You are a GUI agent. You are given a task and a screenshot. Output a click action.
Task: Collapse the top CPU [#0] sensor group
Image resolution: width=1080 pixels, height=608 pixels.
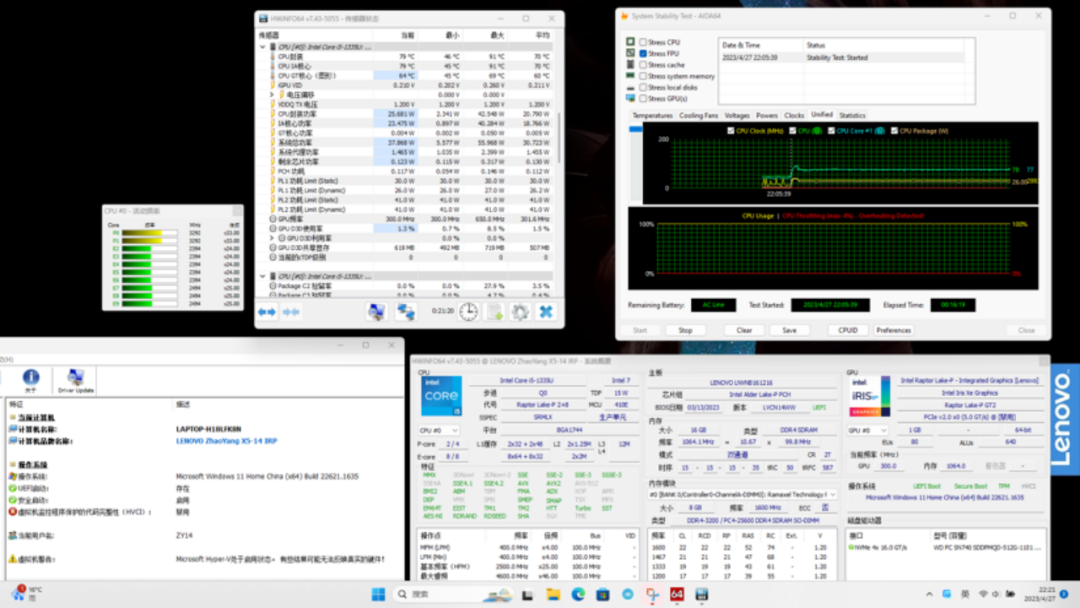click(263, 47)
